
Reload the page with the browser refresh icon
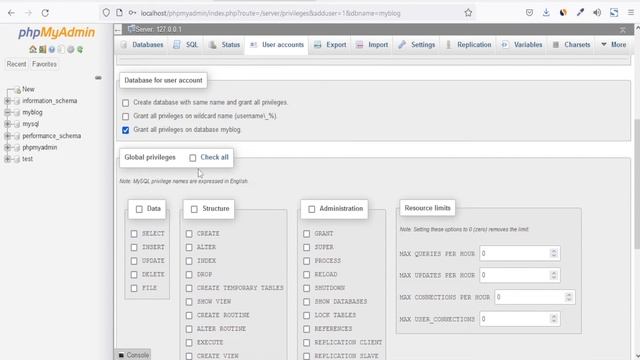tap(45, 13)
